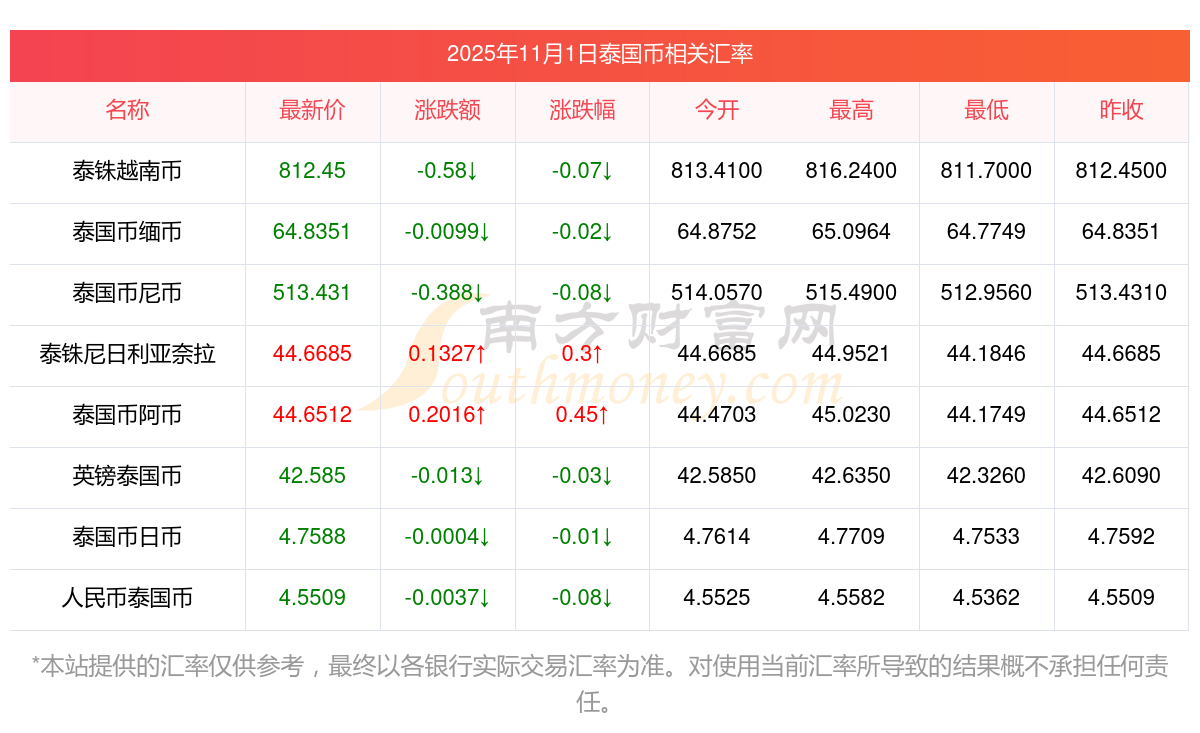Click latest price 44.6685 in red

[x=312, y=354]
